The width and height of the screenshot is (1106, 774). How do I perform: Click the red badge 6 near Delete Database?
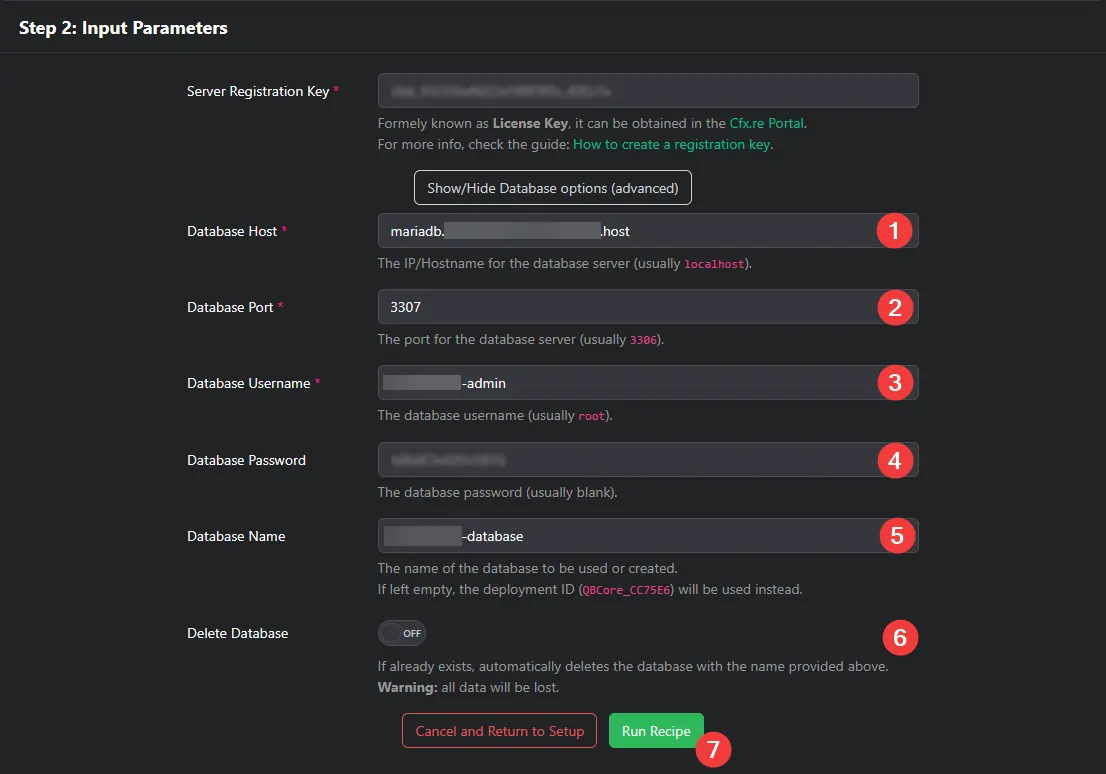899,637
